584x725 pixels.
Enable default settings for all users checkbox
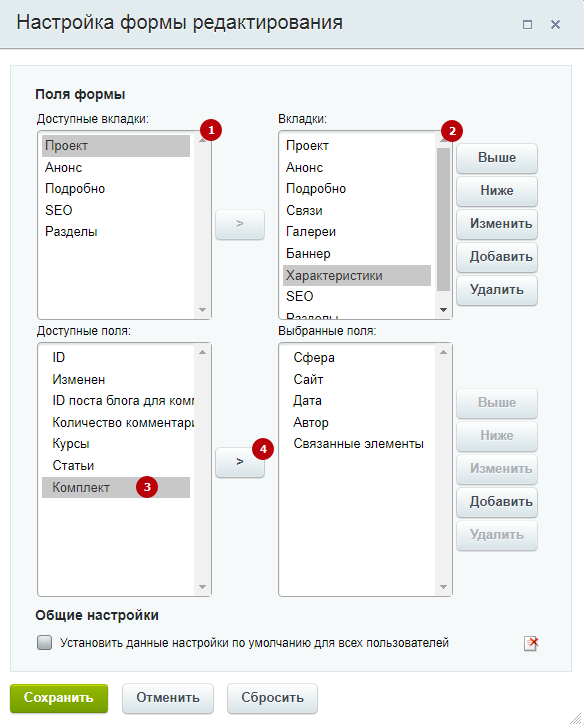(44, 643)
